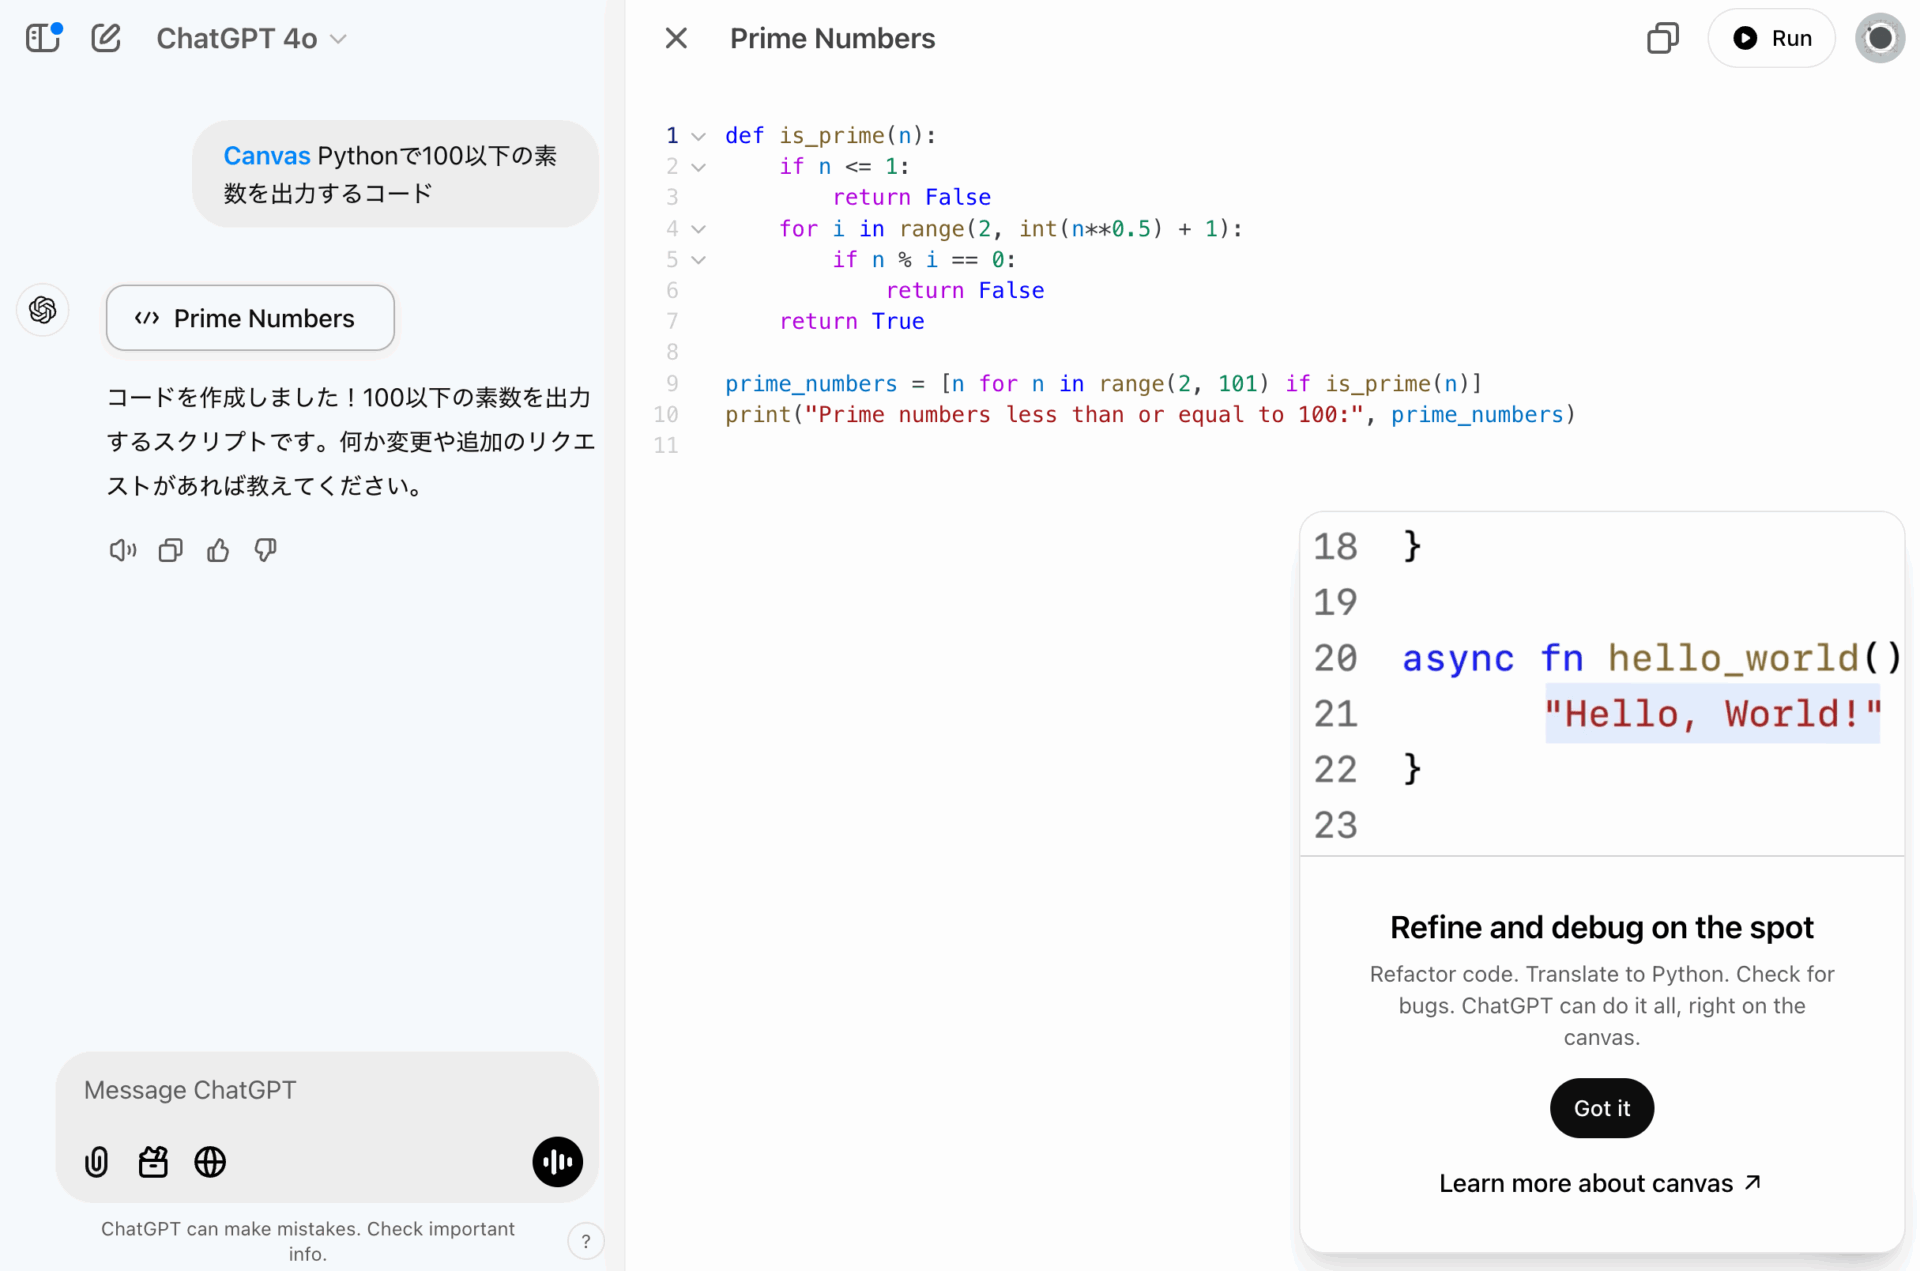The width and height of the screenshot is (1920, 1271).
Task: Give thumbs down to the response
Action: 265,550
